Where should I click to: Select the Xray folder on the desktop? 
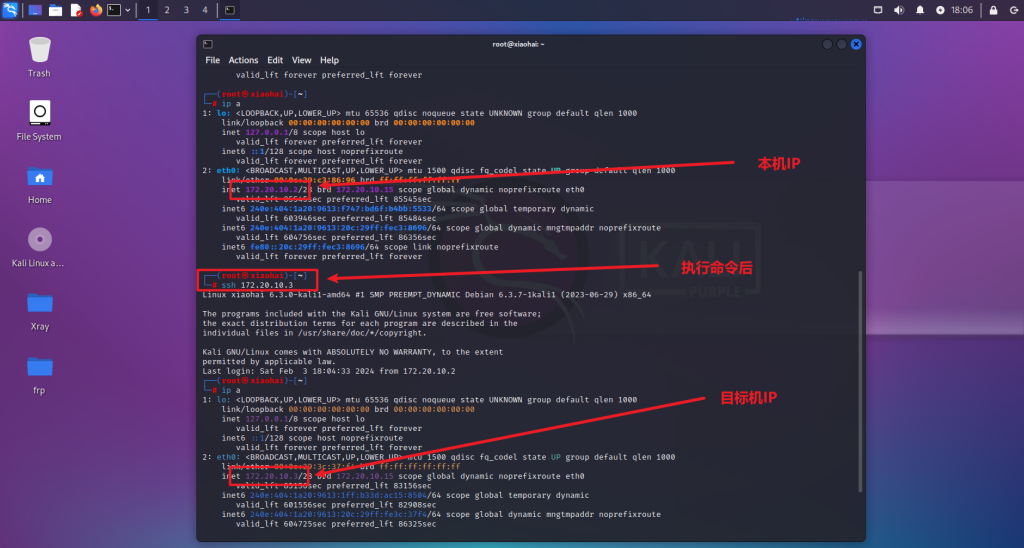pyautogui.click(x=39, y=312)
